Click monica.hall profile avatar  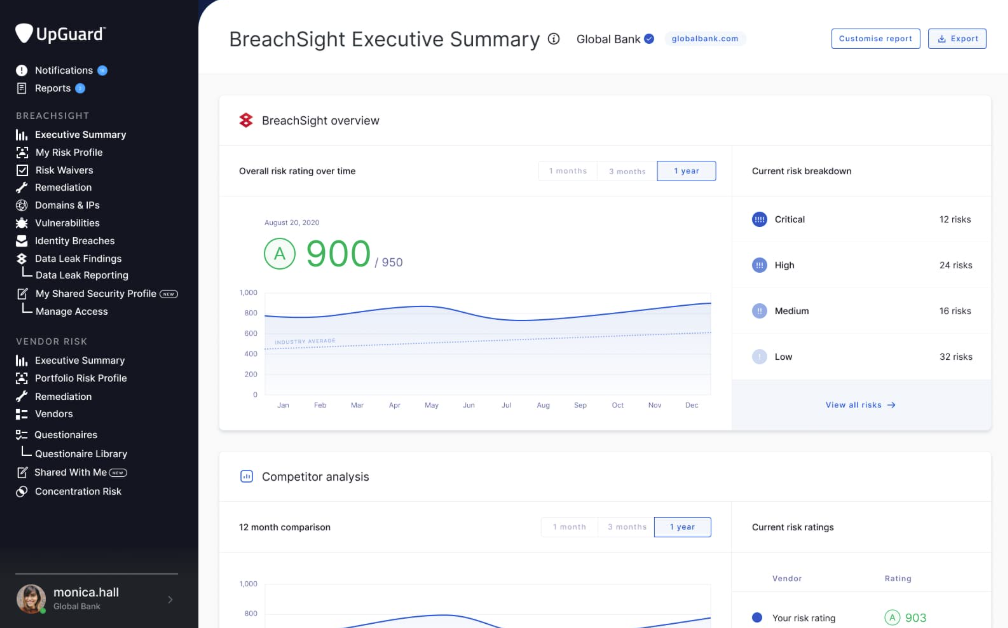click(x=31, y=598)
